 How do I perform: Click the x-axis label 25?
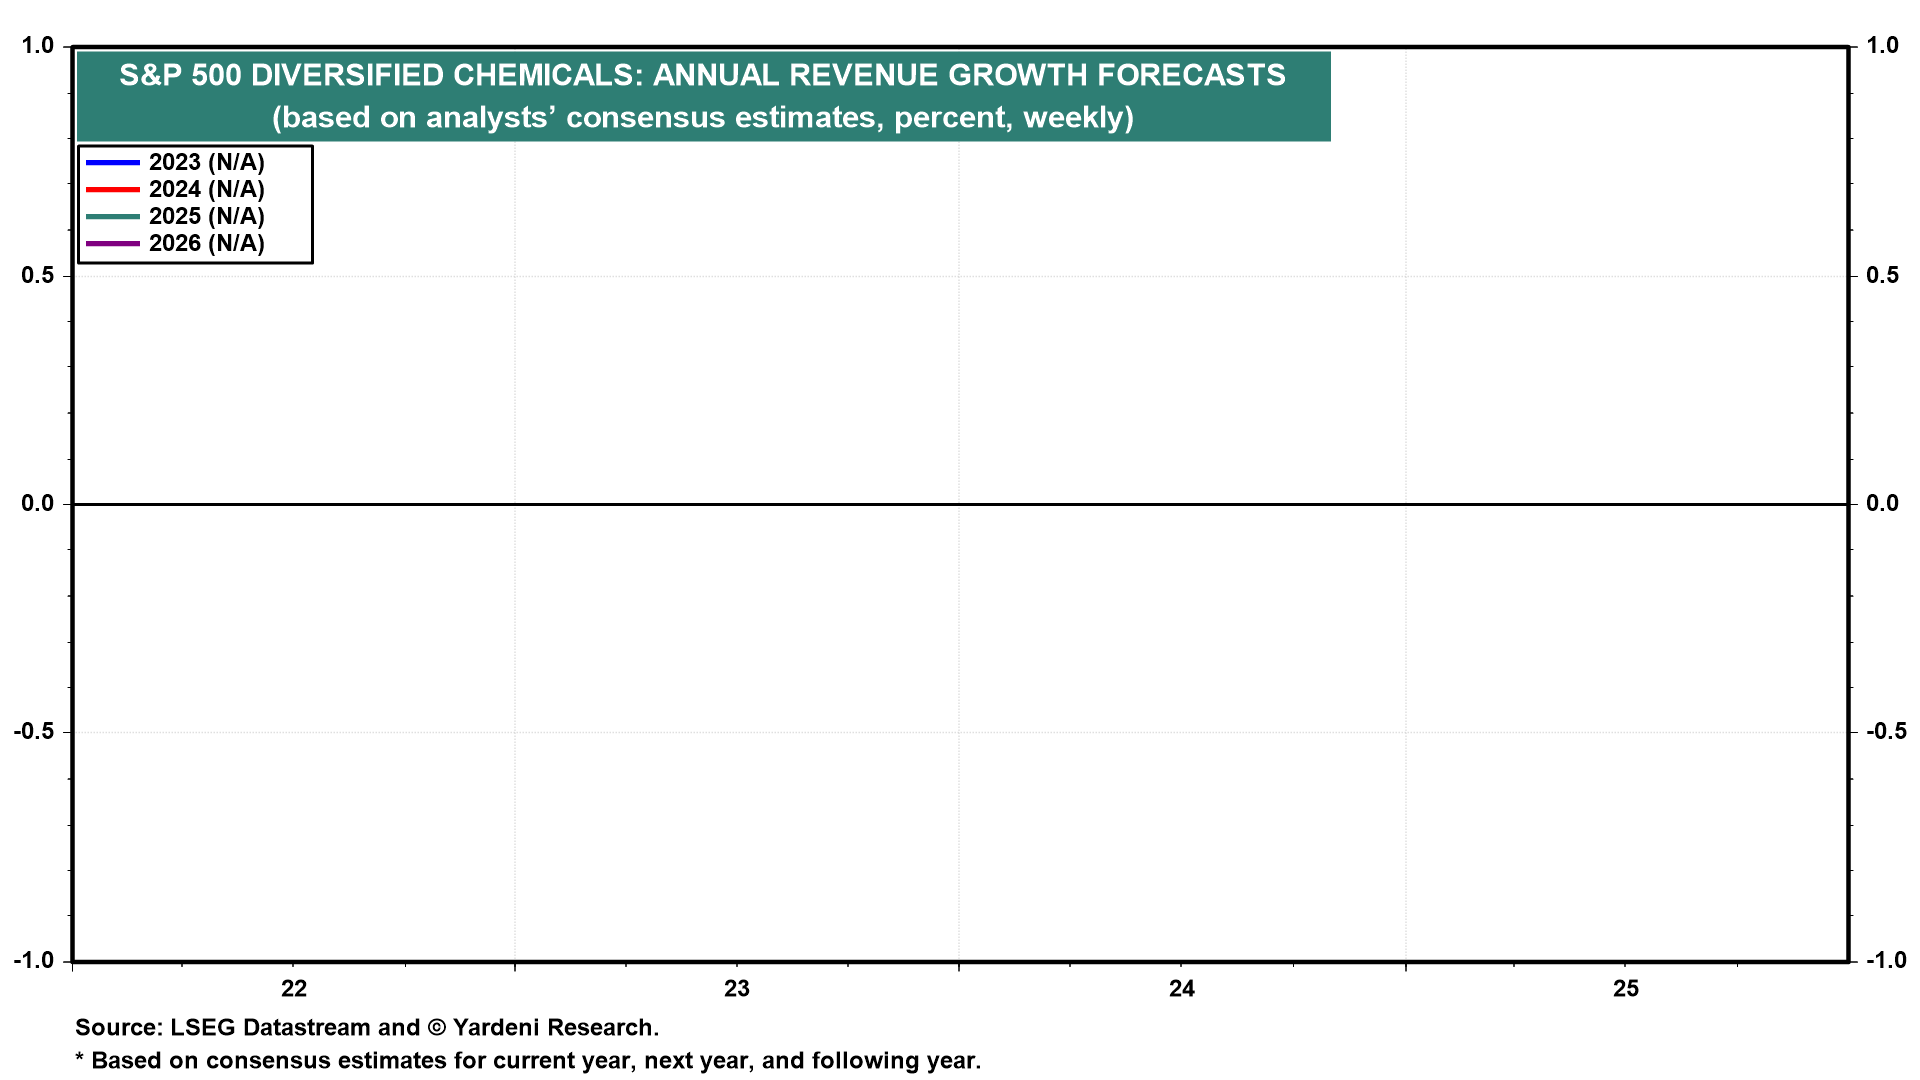pos(1626,989)
